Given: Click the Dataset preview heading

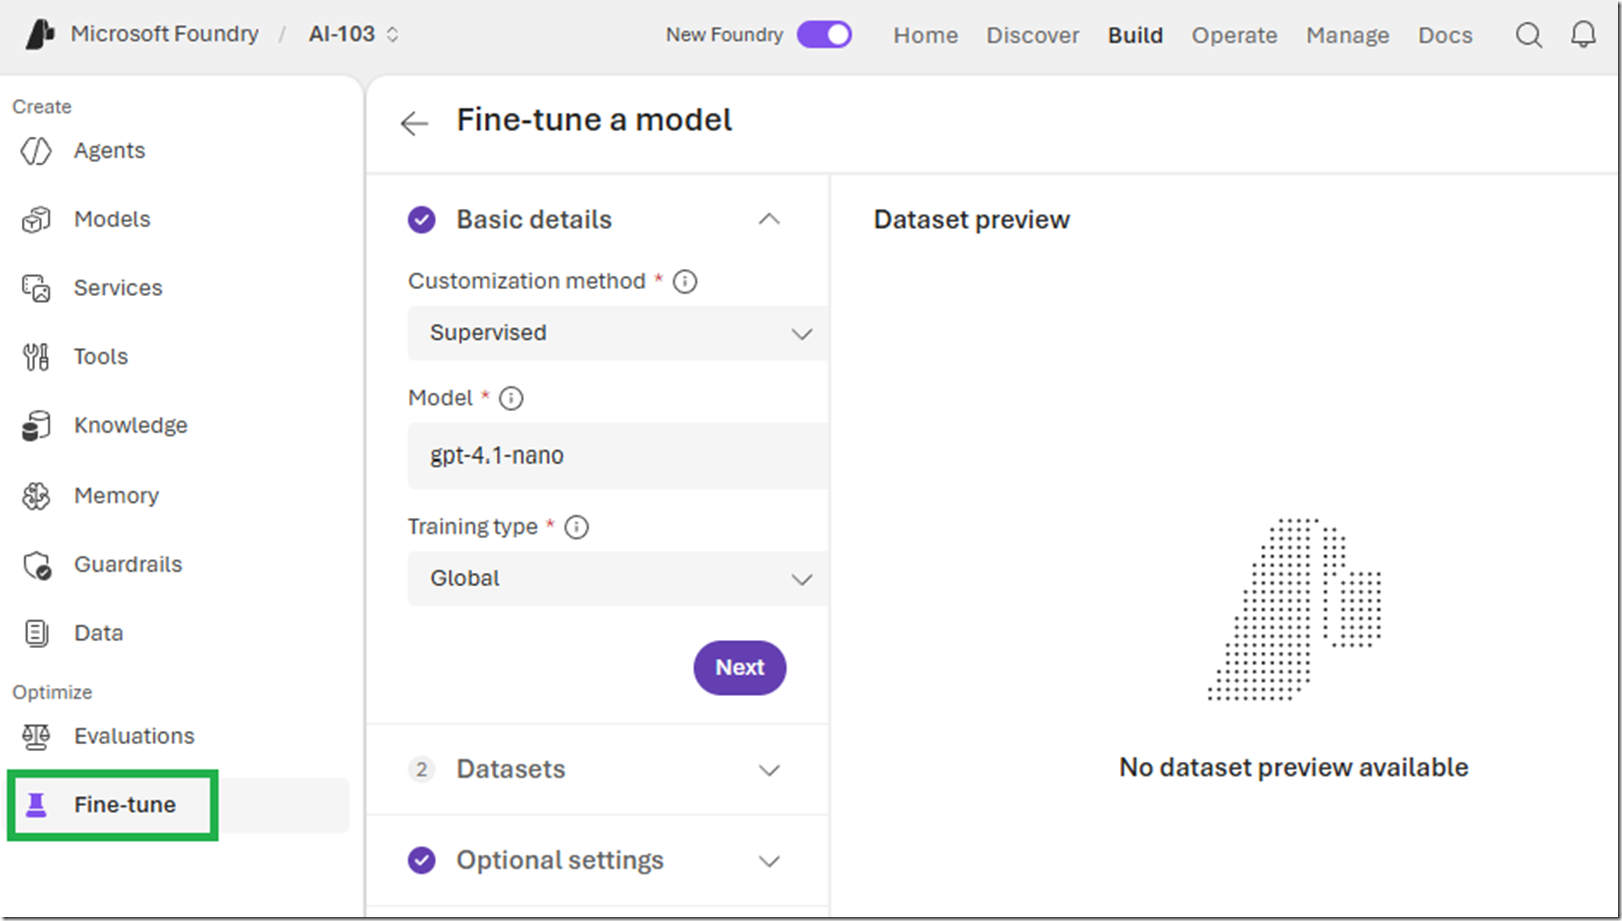Looking at the screenshot, I should click(x=971, y=220).
